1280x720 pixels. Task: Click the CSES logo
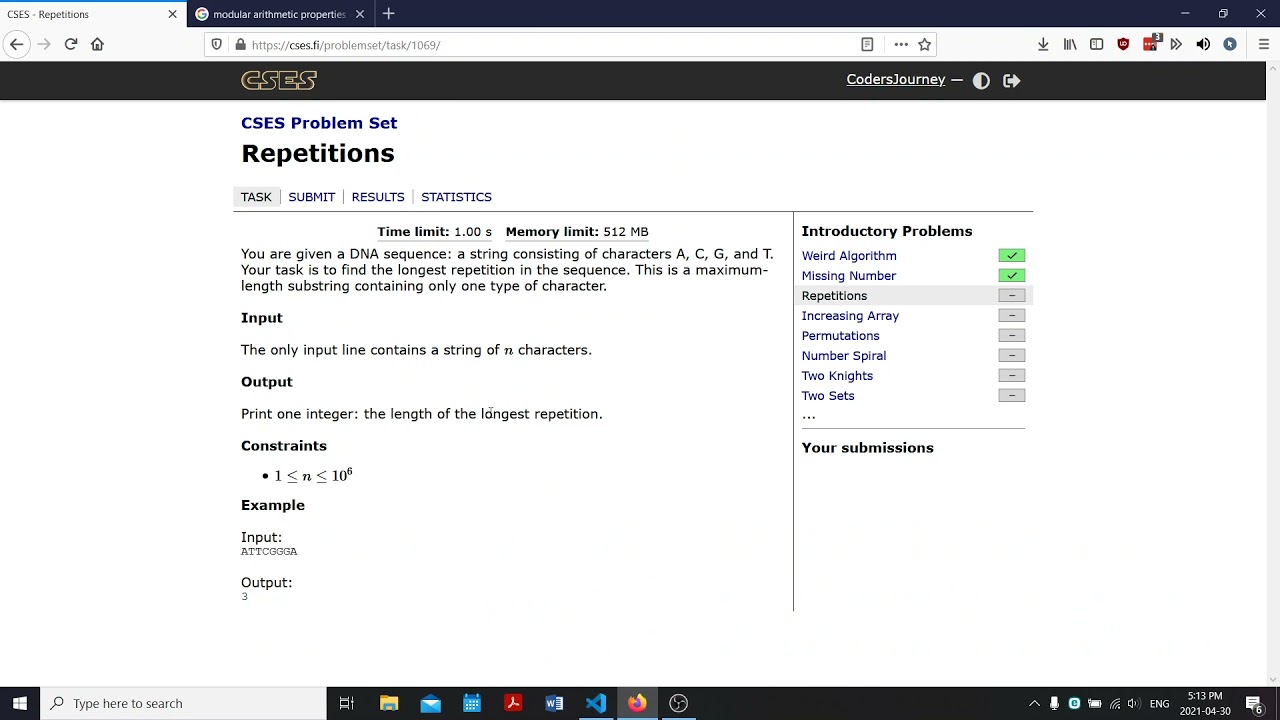point(279,80)
